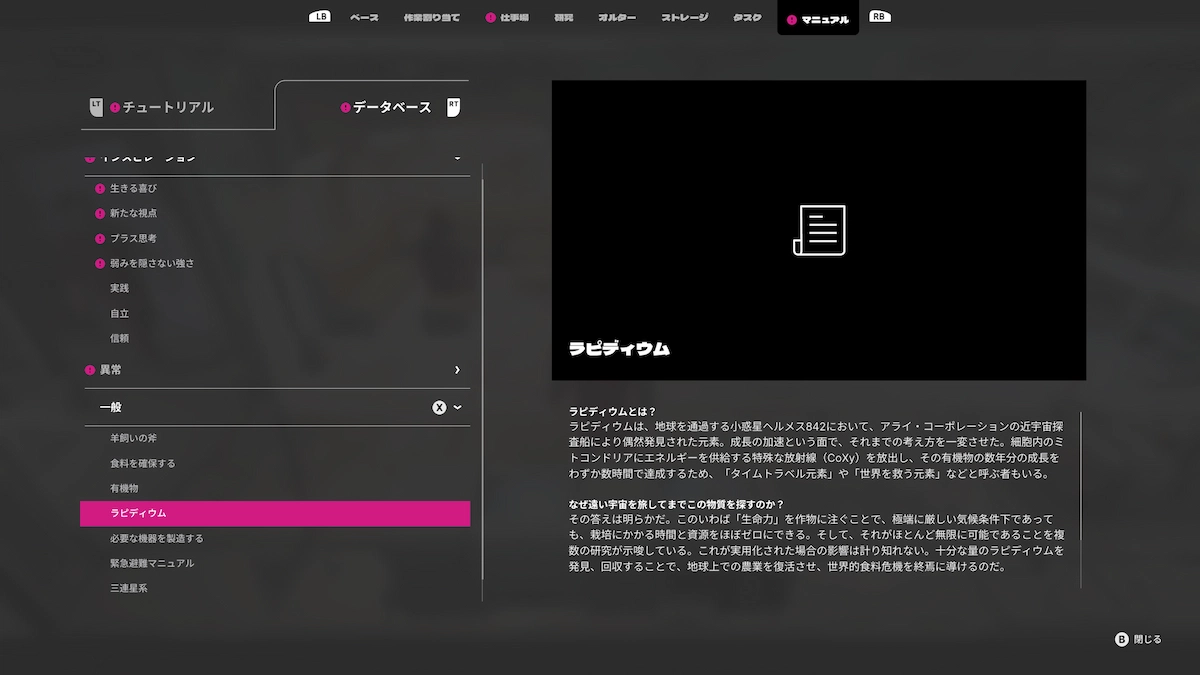Click the X button icon on 一般 row

(x=439, y=407)
